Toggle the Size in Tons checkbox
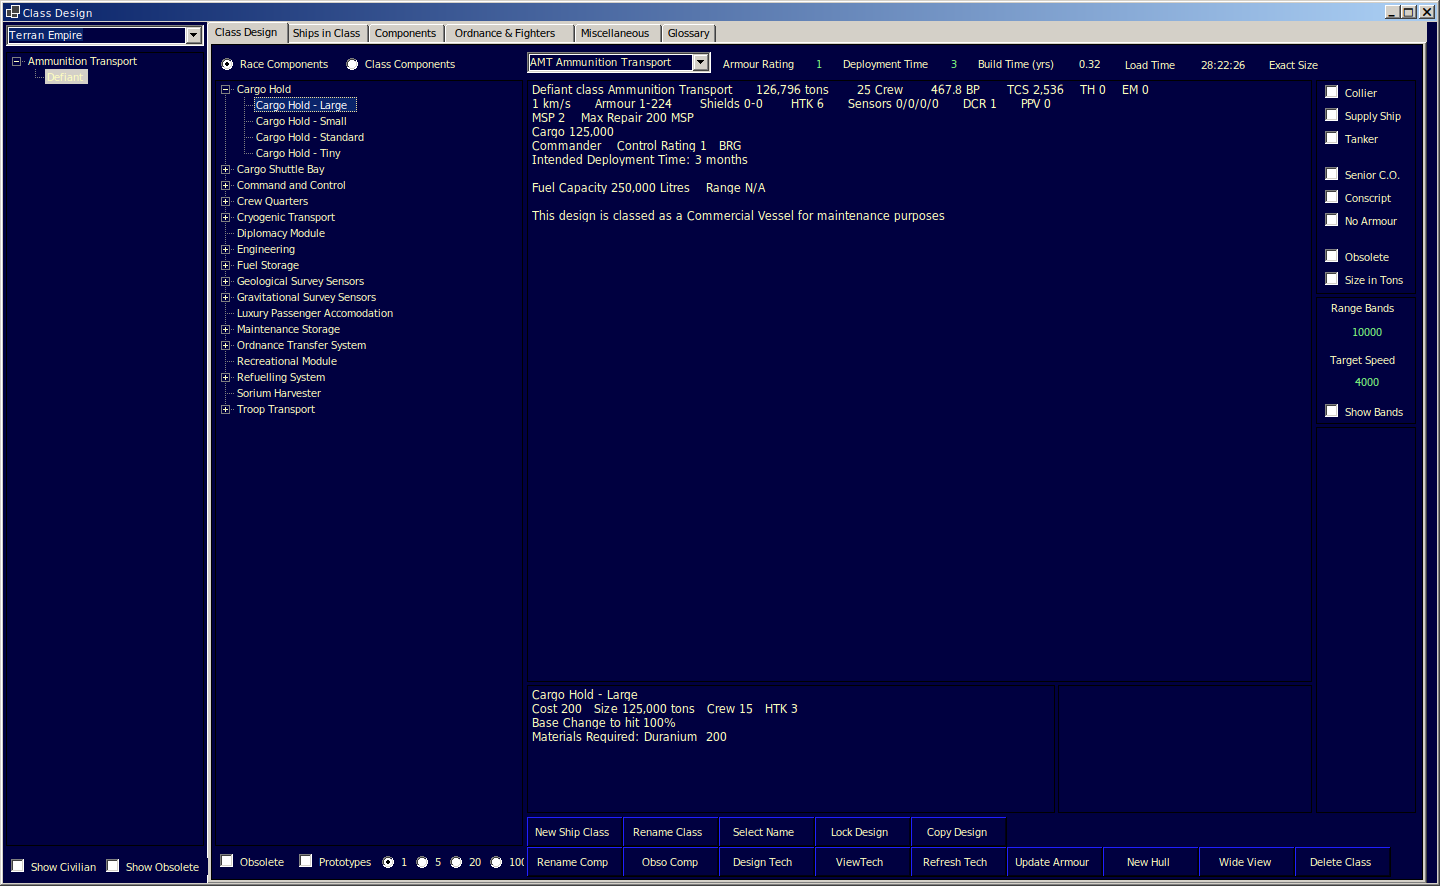Image resolution: width=1440 pixels, height=886 pixels. pyautogui.click(x=1332, y=279)
